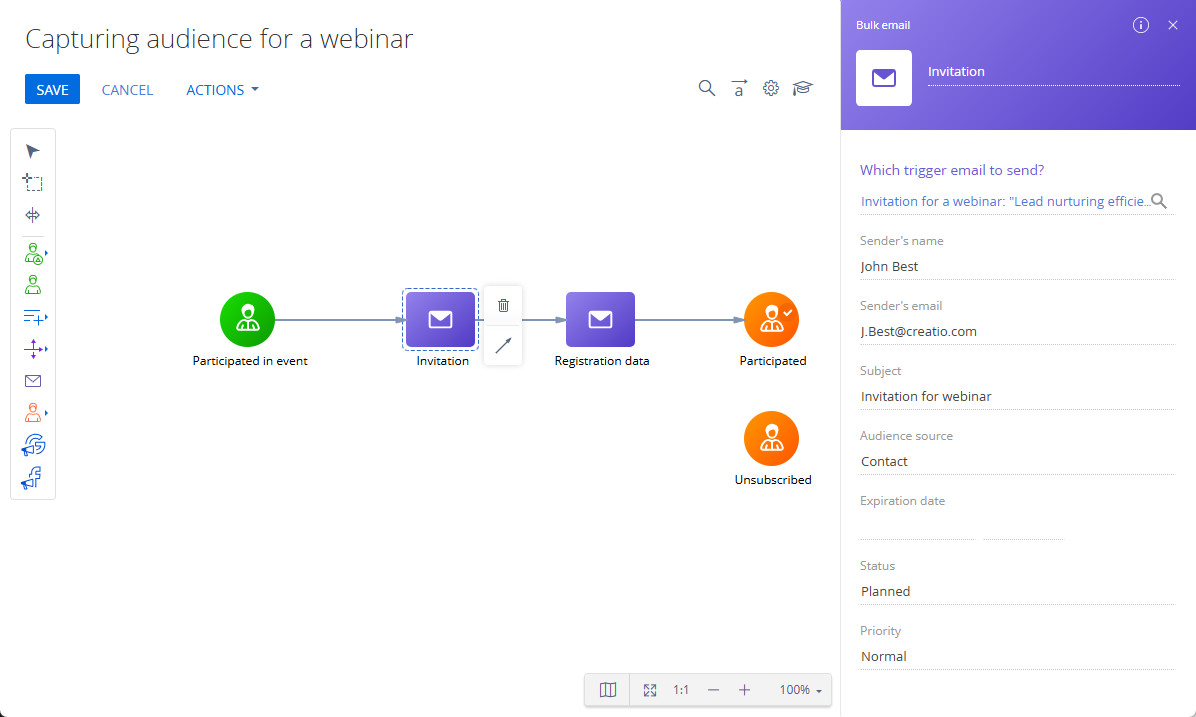
Task: Edit the Subject field Invitation for webinar
Action: (x=1018, y=396)
